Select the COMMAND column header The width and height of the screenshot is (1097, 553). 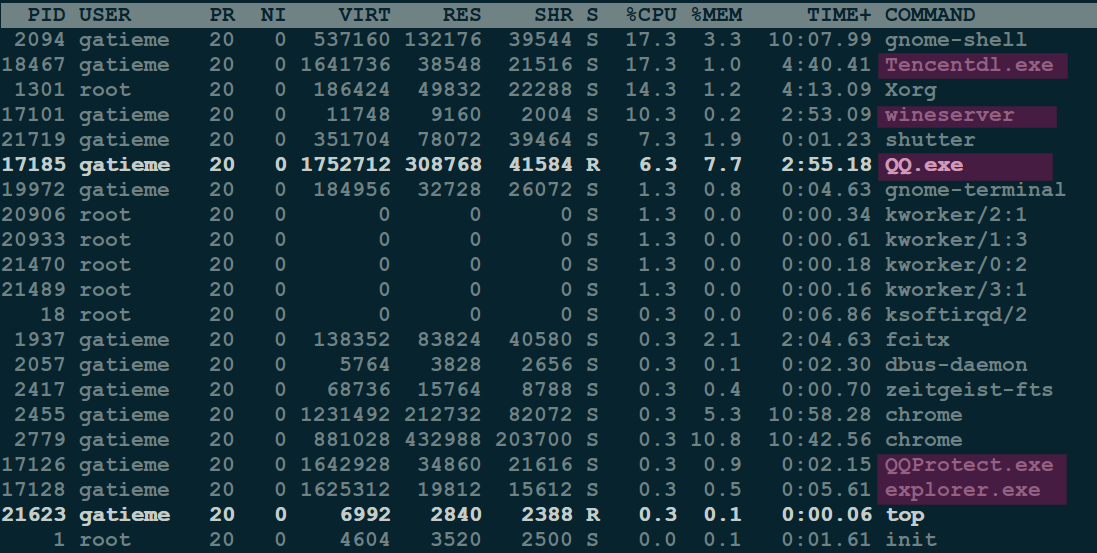coord(930,15)
